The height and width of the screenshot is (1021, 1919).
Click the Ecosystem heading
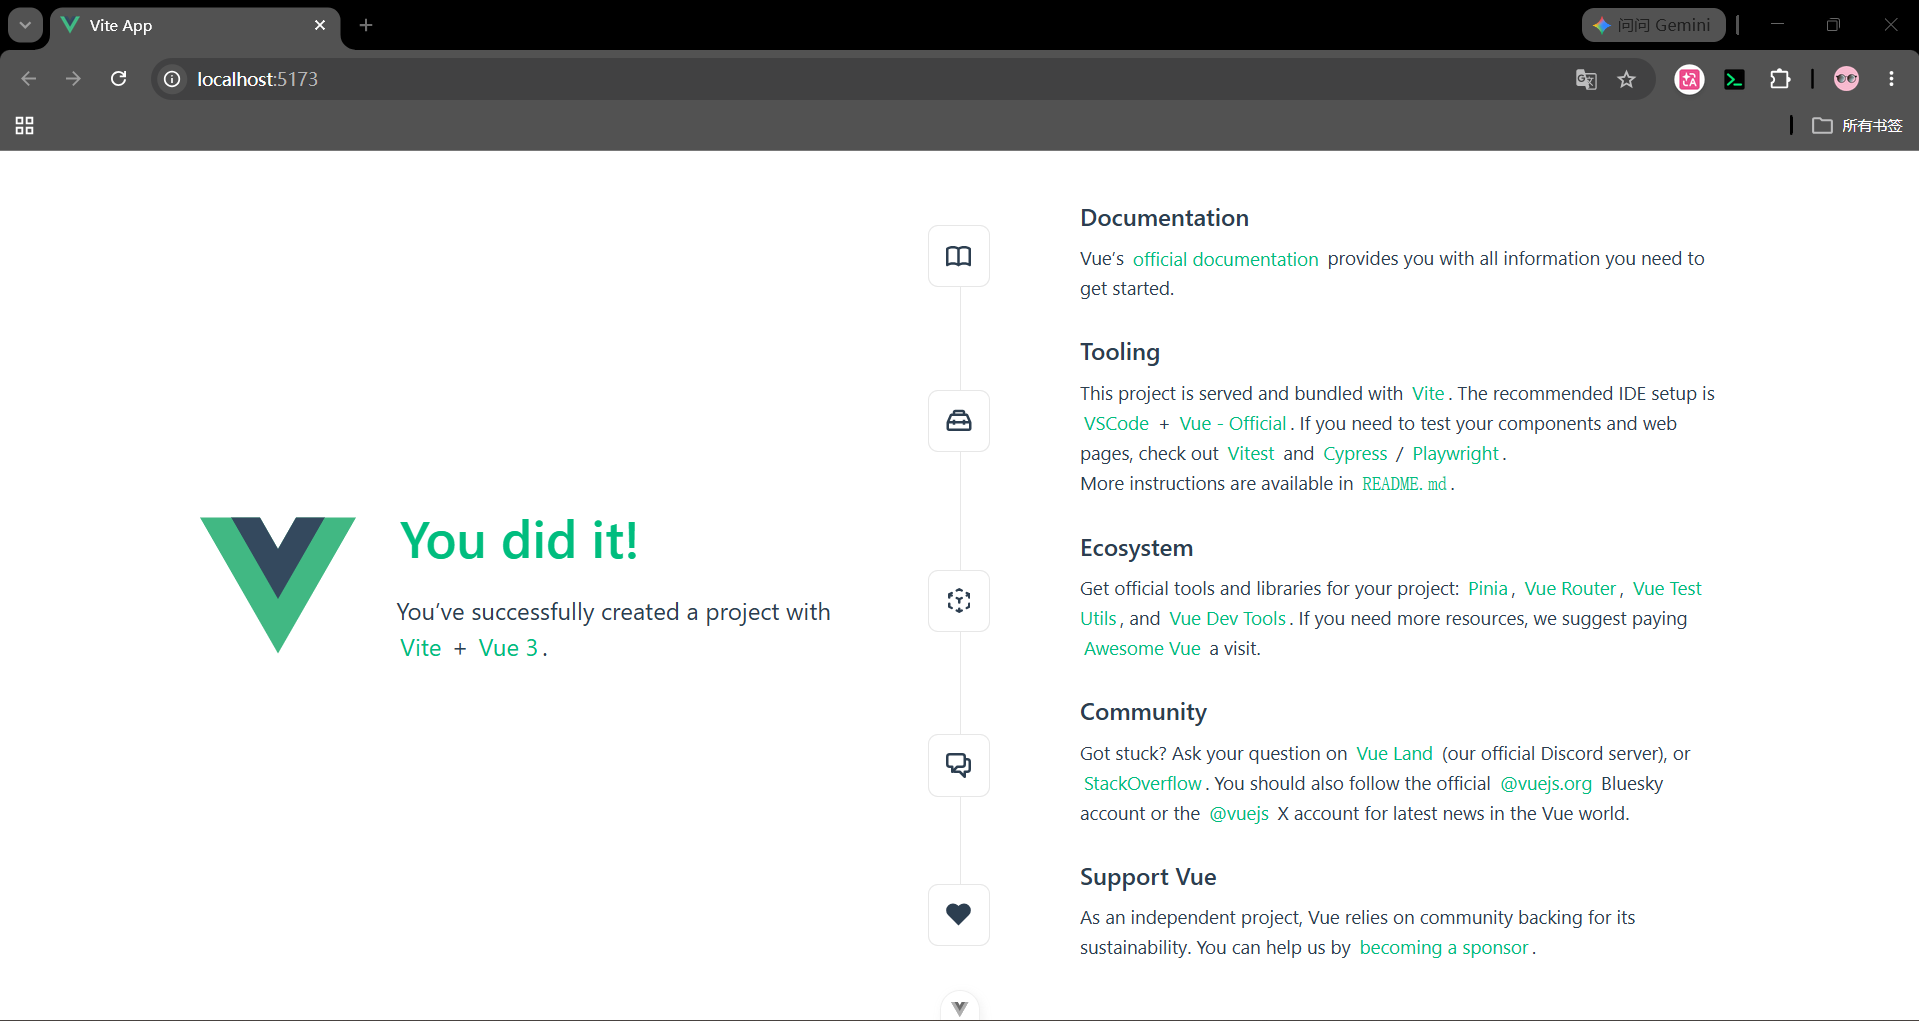pyautogui.click(x=1136, y=548)
